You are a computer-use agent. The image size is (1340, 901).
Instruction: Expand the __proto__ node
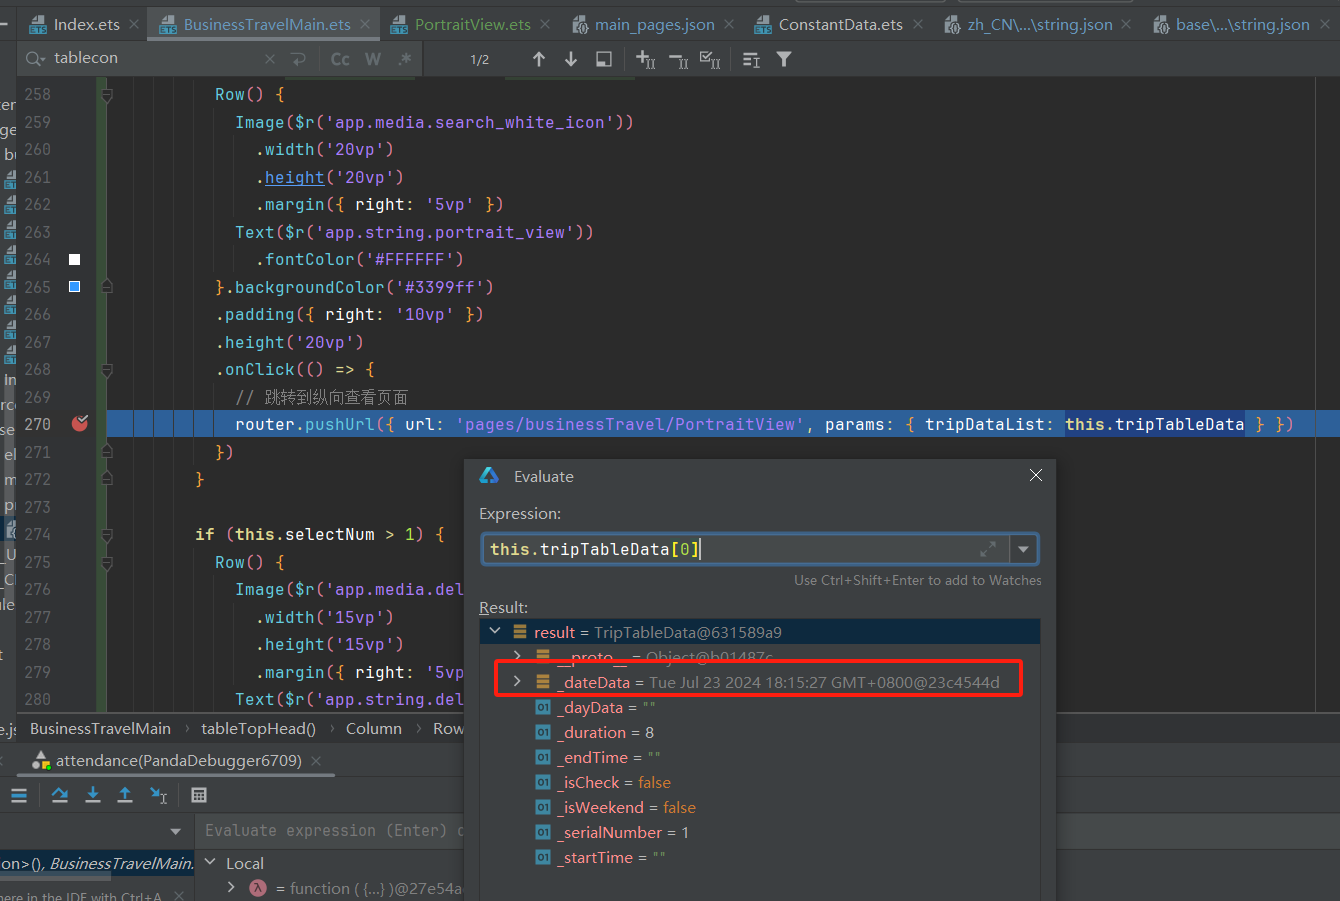pos(517,657)
